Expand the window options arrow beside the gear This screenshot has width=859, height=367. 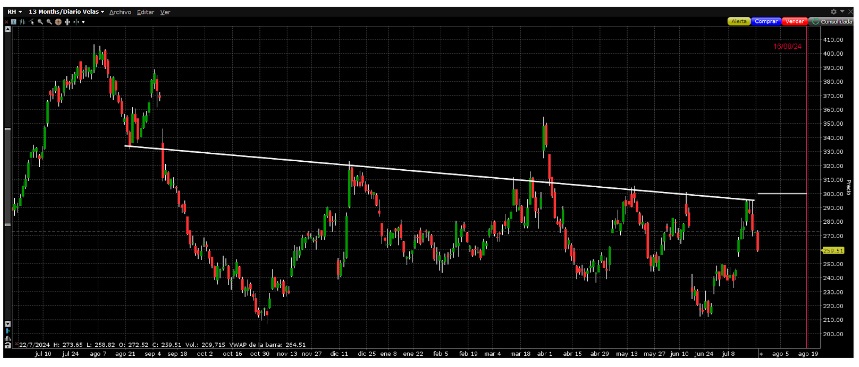click(x=841, y=12)
